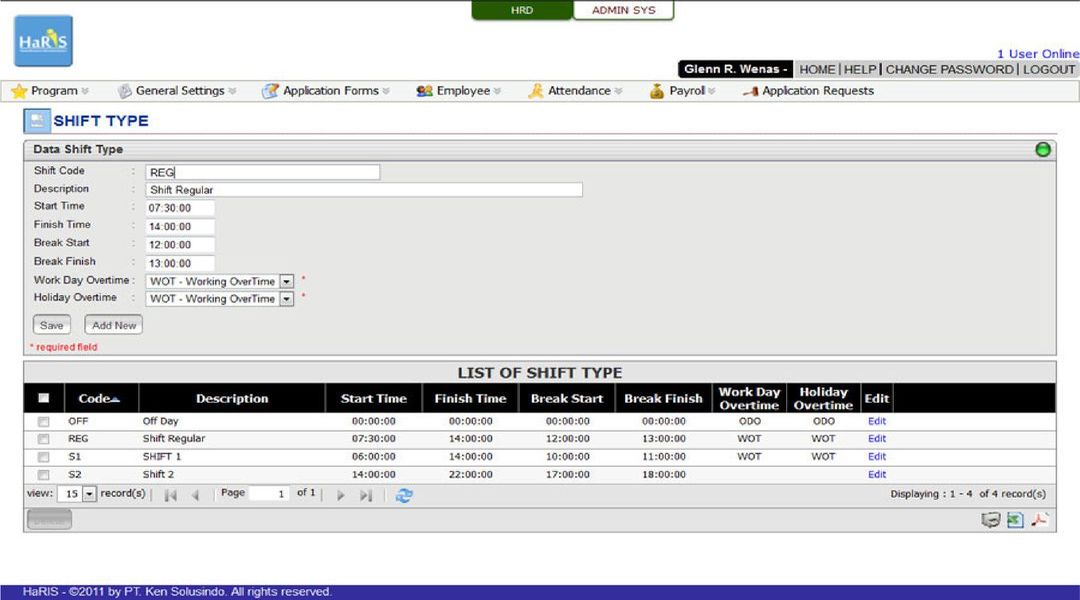Go to the last page of records

[x=366, y=495]
